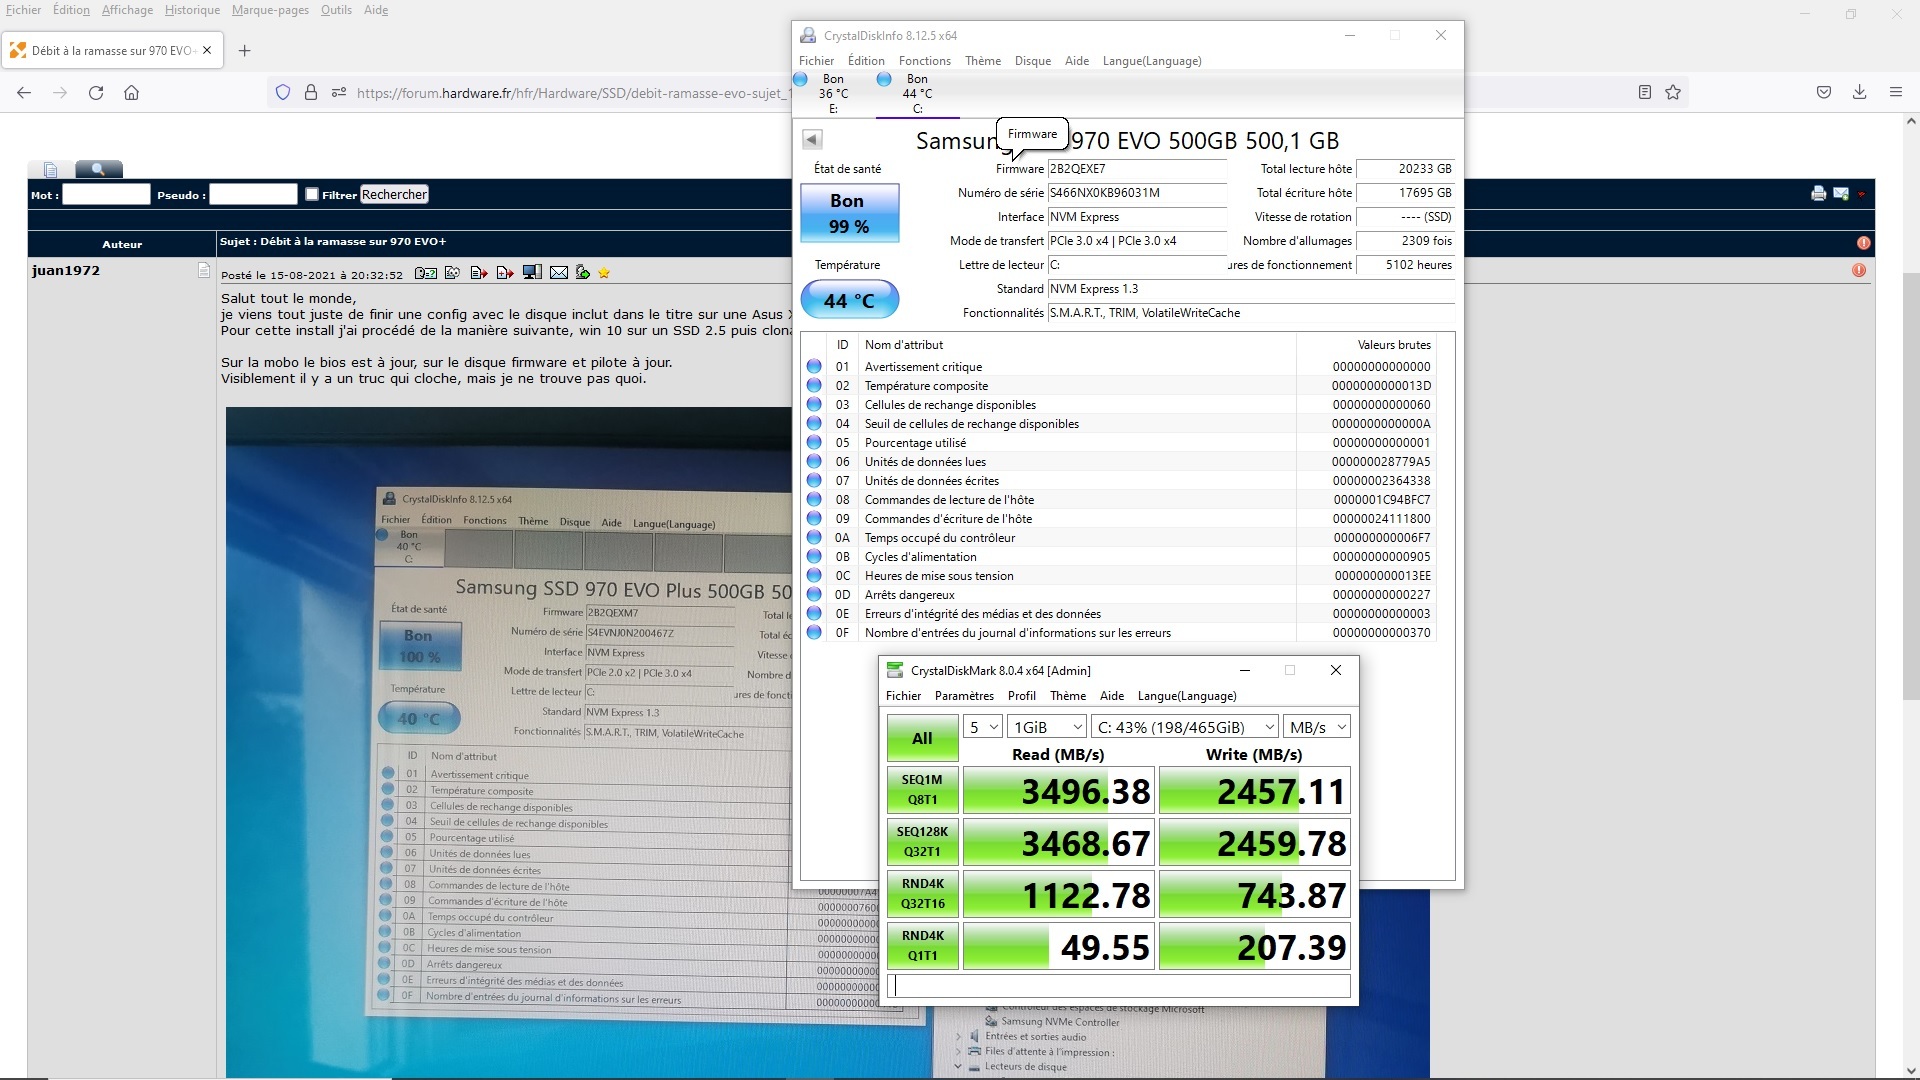Click the Rechercher button
The width and height of the screenshot is (1920, 1080).
coord(394,194)
